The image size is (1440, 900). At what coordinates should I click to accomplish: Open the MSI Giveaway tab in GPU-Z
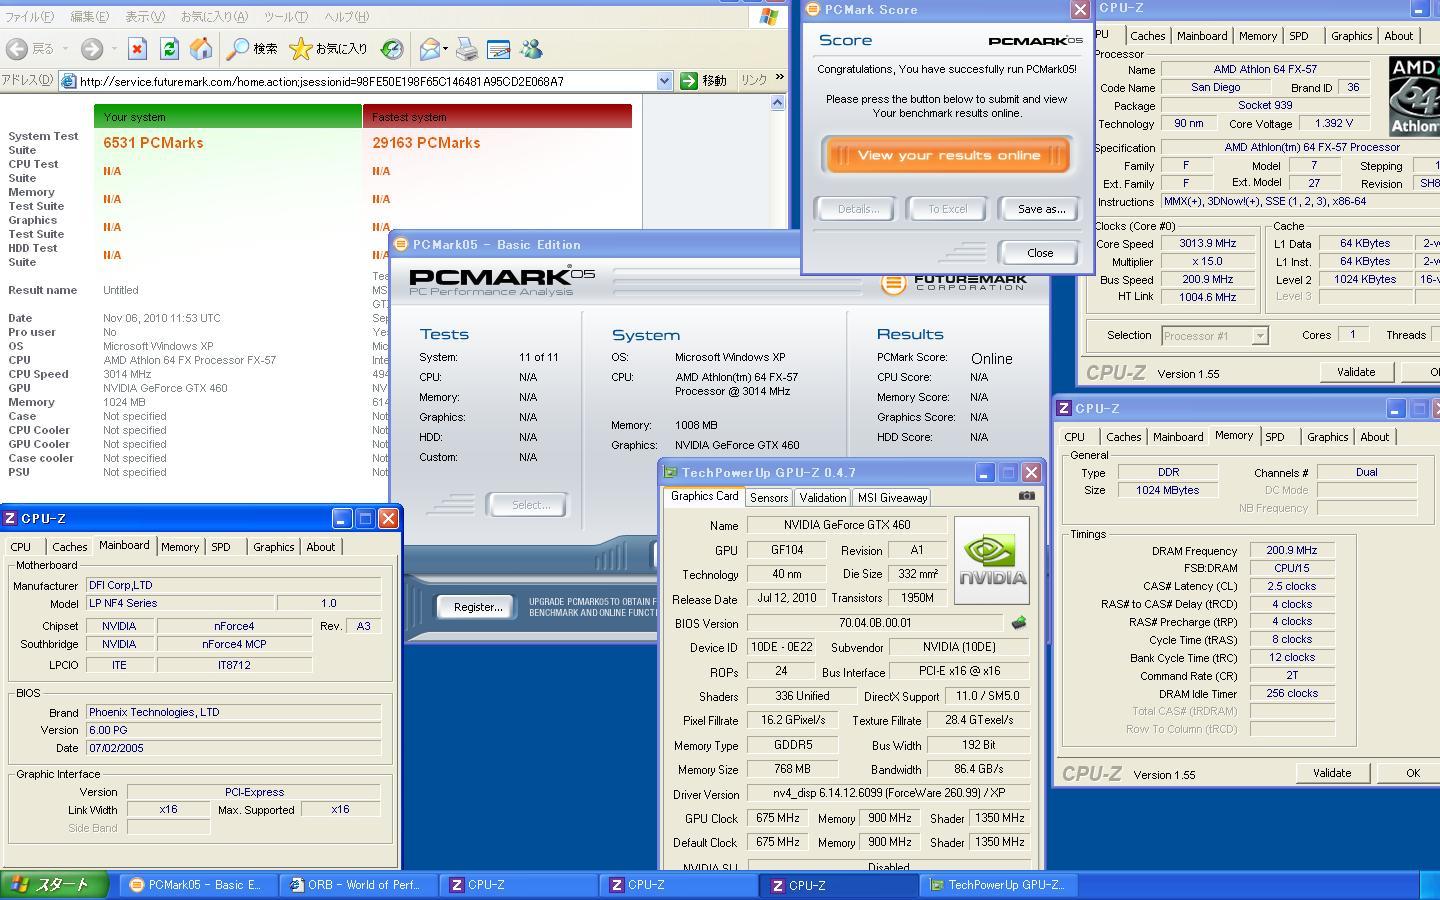(892, 497)
